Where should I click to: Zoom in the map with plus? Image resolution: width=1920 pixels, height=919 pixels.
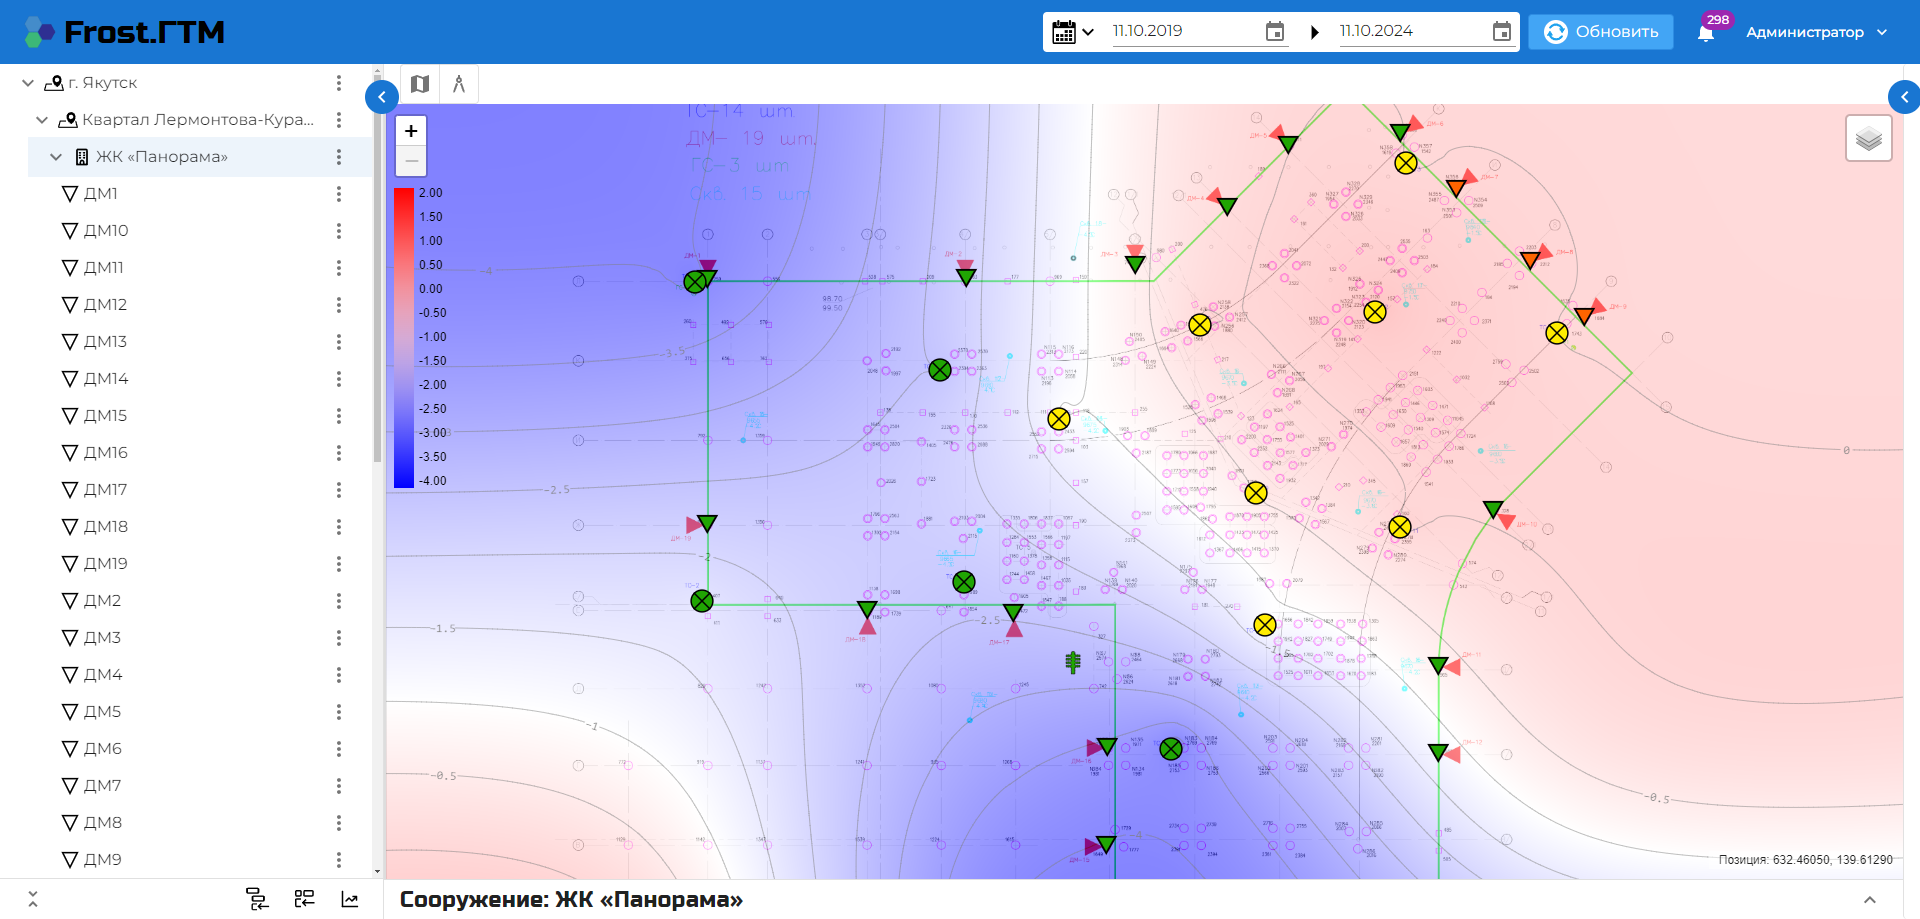pos(411,131)
